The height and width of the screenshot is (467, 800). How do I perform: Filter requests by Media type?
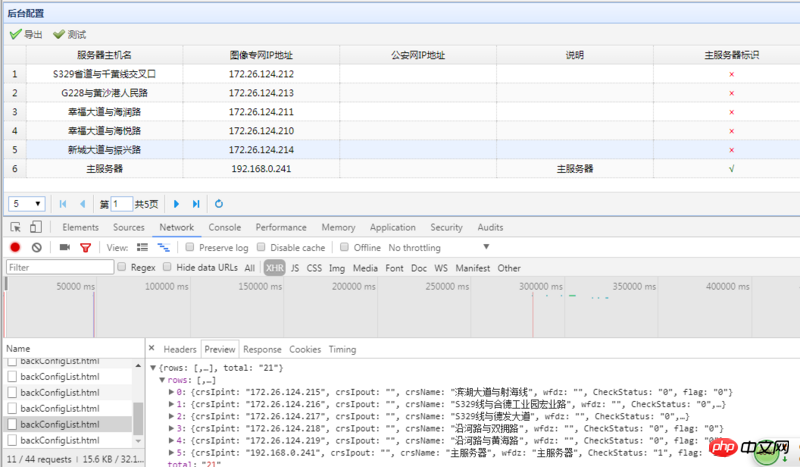(365, 268)
